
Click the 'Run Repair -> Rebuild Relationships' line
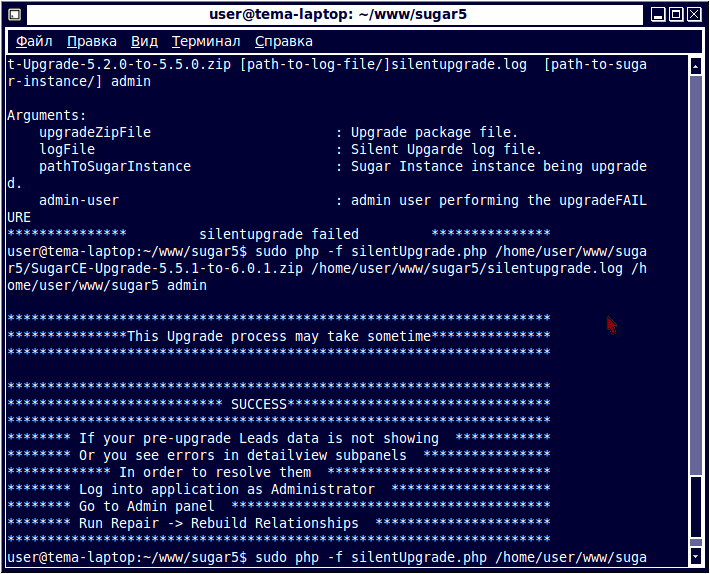[x=218, y=523]
